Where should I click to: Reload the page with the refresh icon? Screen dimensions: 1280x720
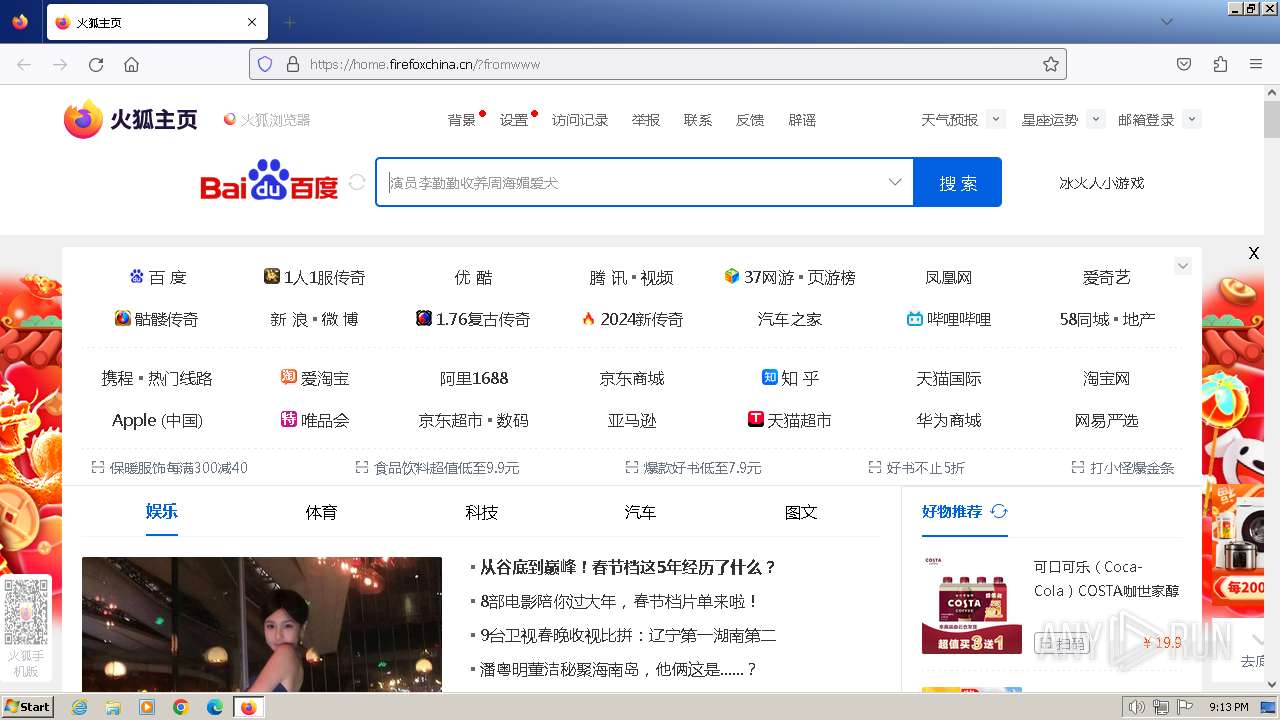coord(96,64)
